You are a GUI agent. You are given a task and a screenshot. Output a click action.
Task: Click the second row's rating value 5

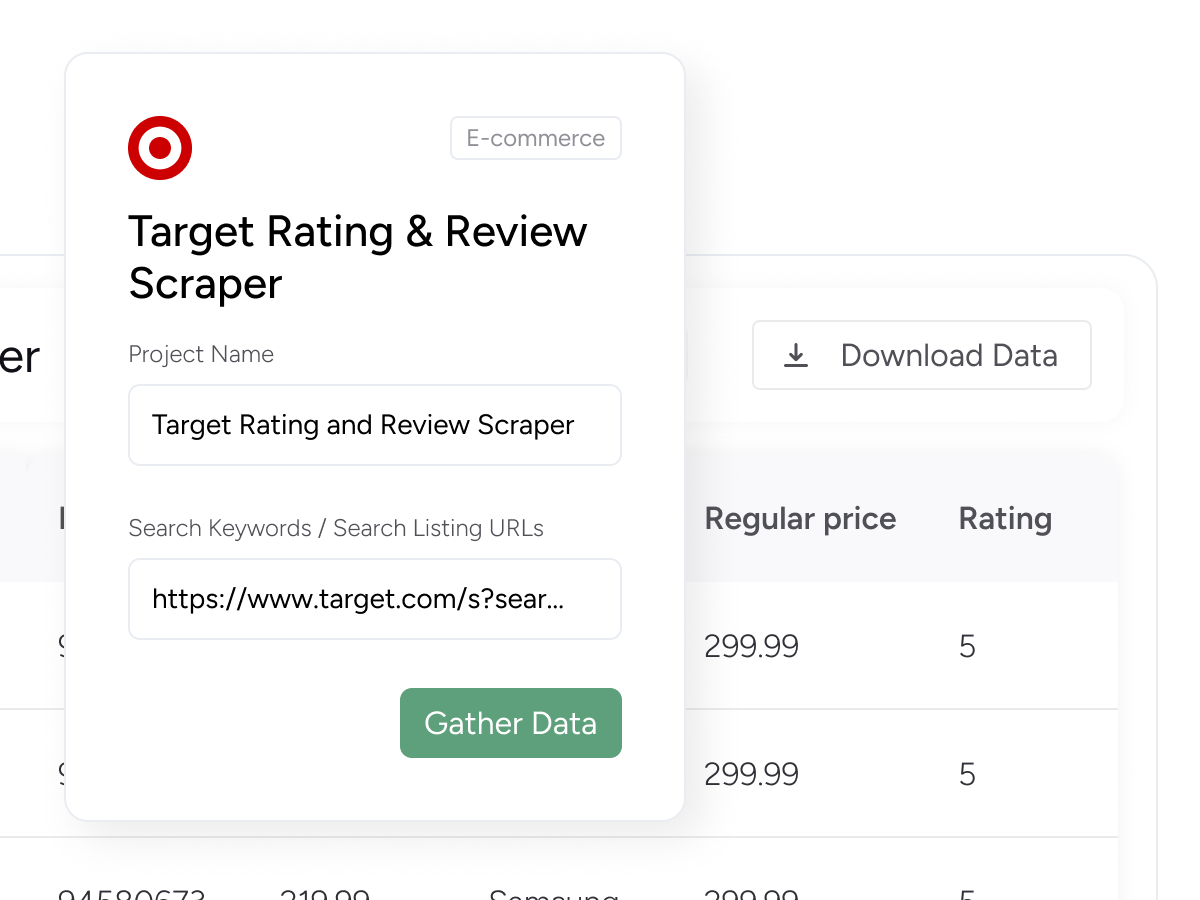click(967, 774)
